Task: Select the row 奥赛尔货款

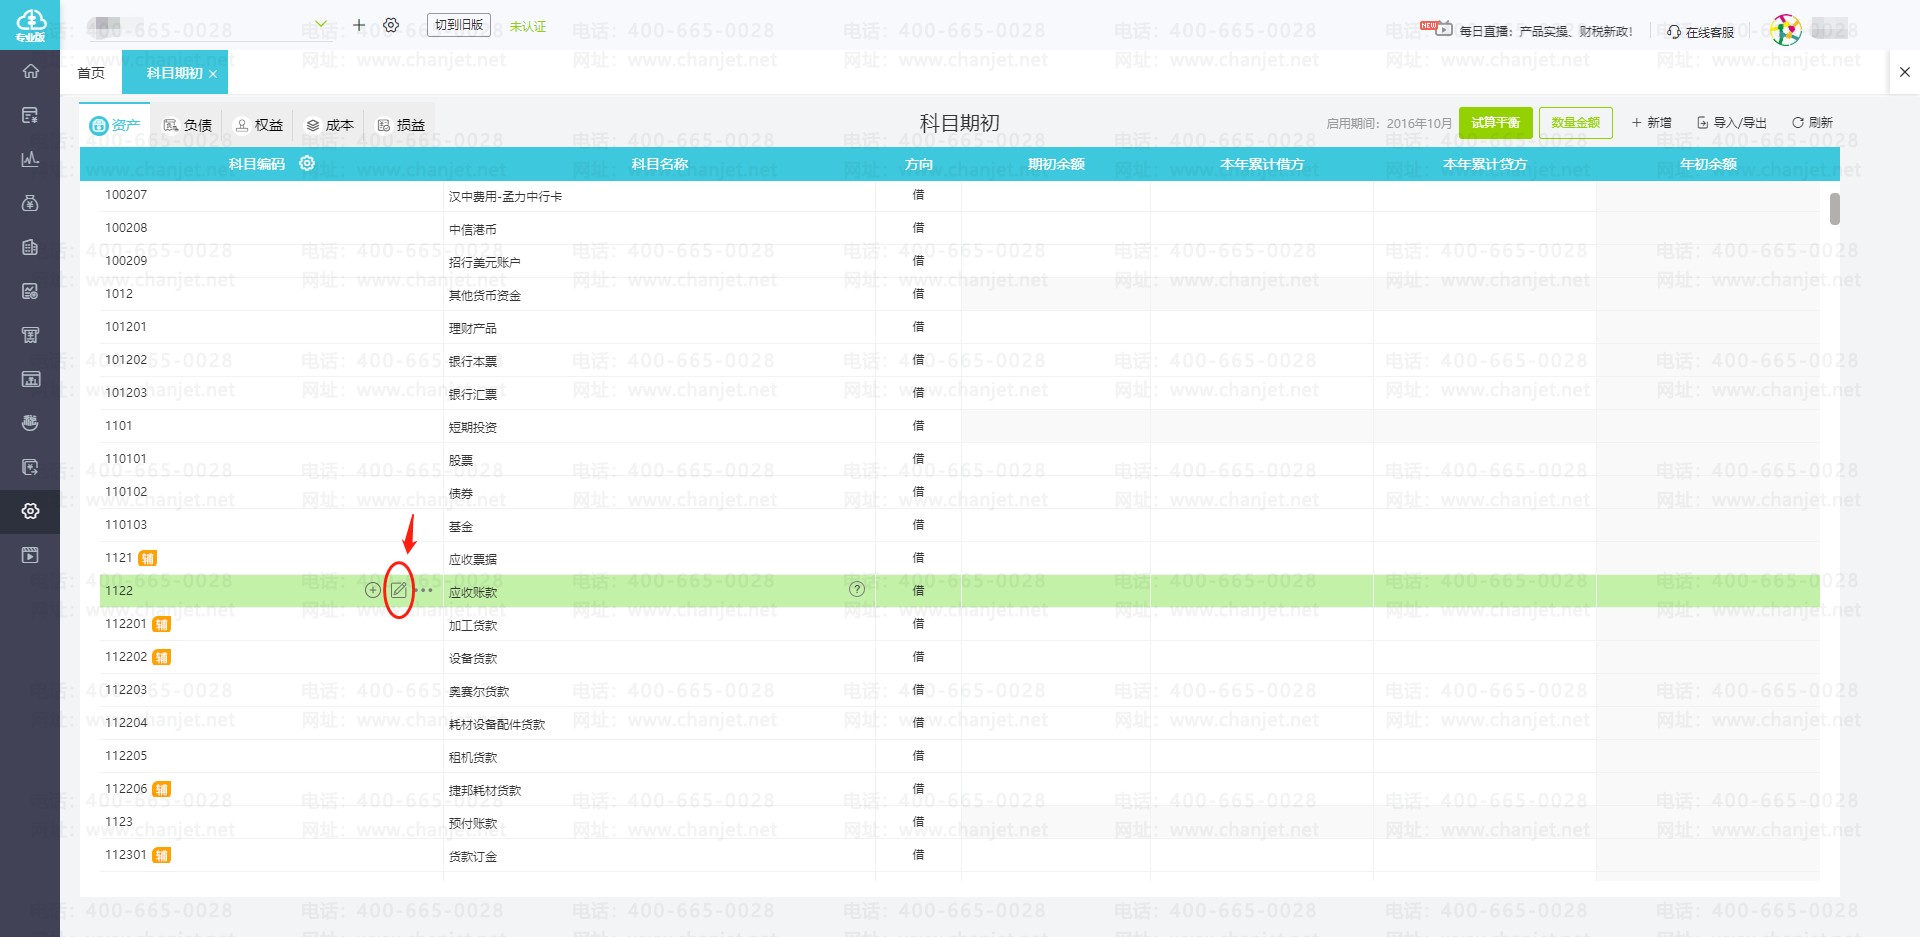Action: coord(960,690)
